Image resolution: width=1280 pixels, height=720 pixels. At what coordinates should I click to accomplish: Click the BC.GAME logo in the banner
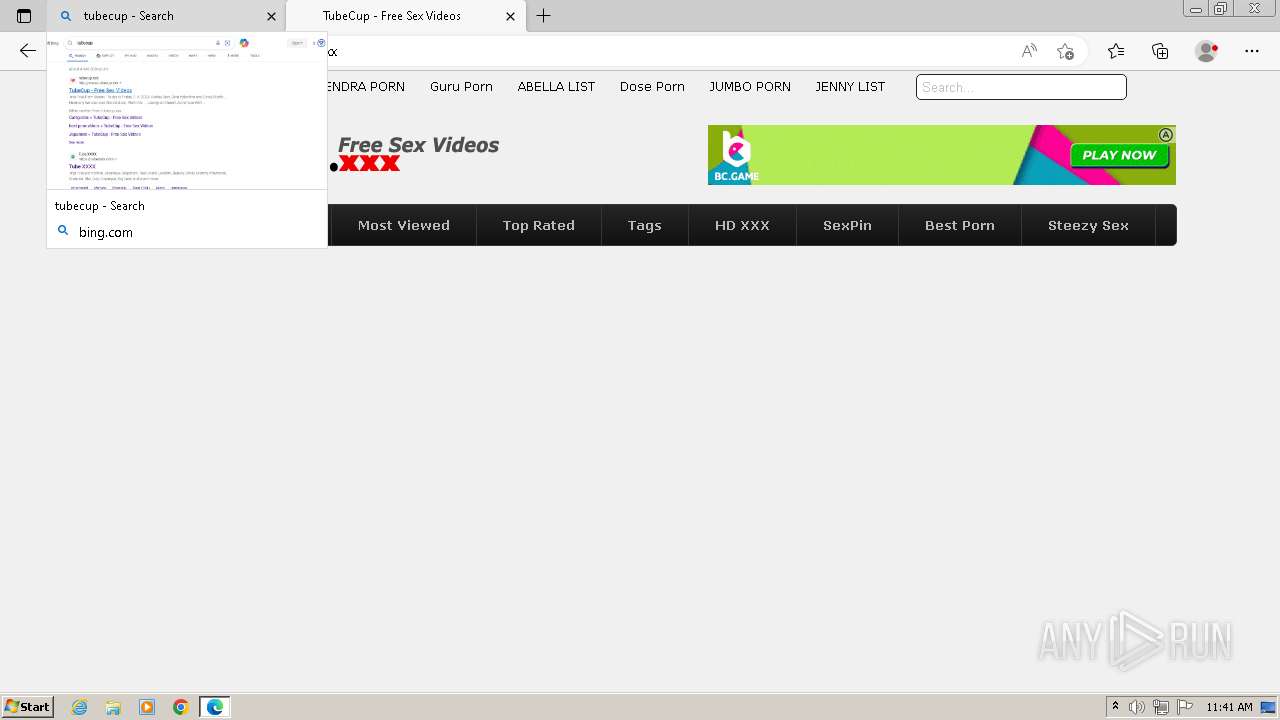[735, 157]
